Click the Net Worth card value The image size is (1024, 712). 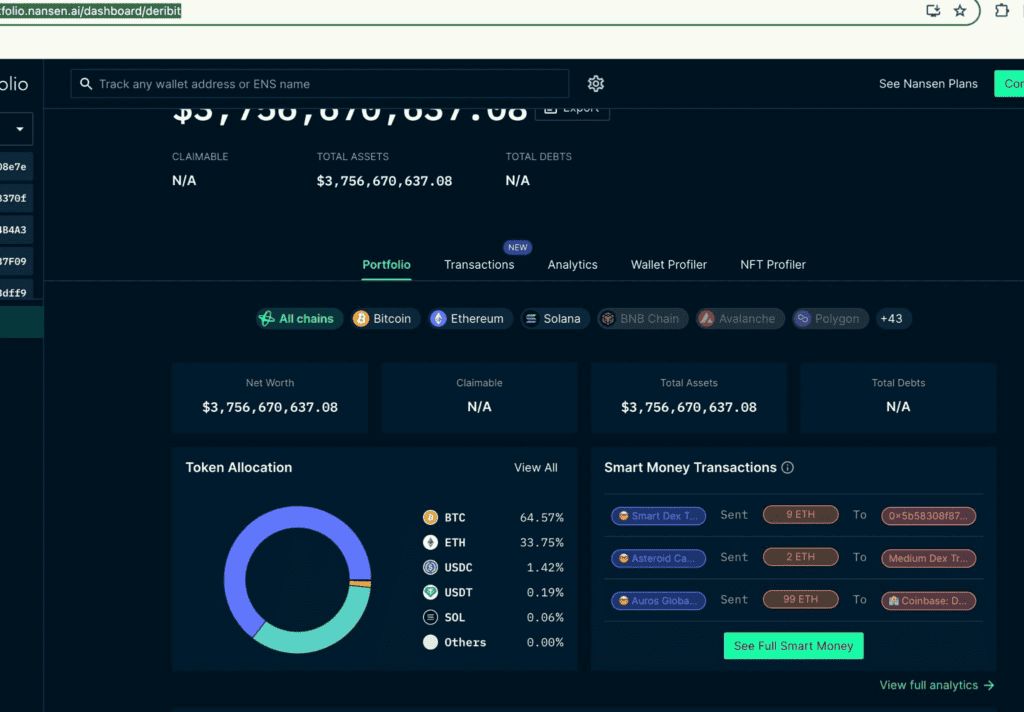(270, 407)
